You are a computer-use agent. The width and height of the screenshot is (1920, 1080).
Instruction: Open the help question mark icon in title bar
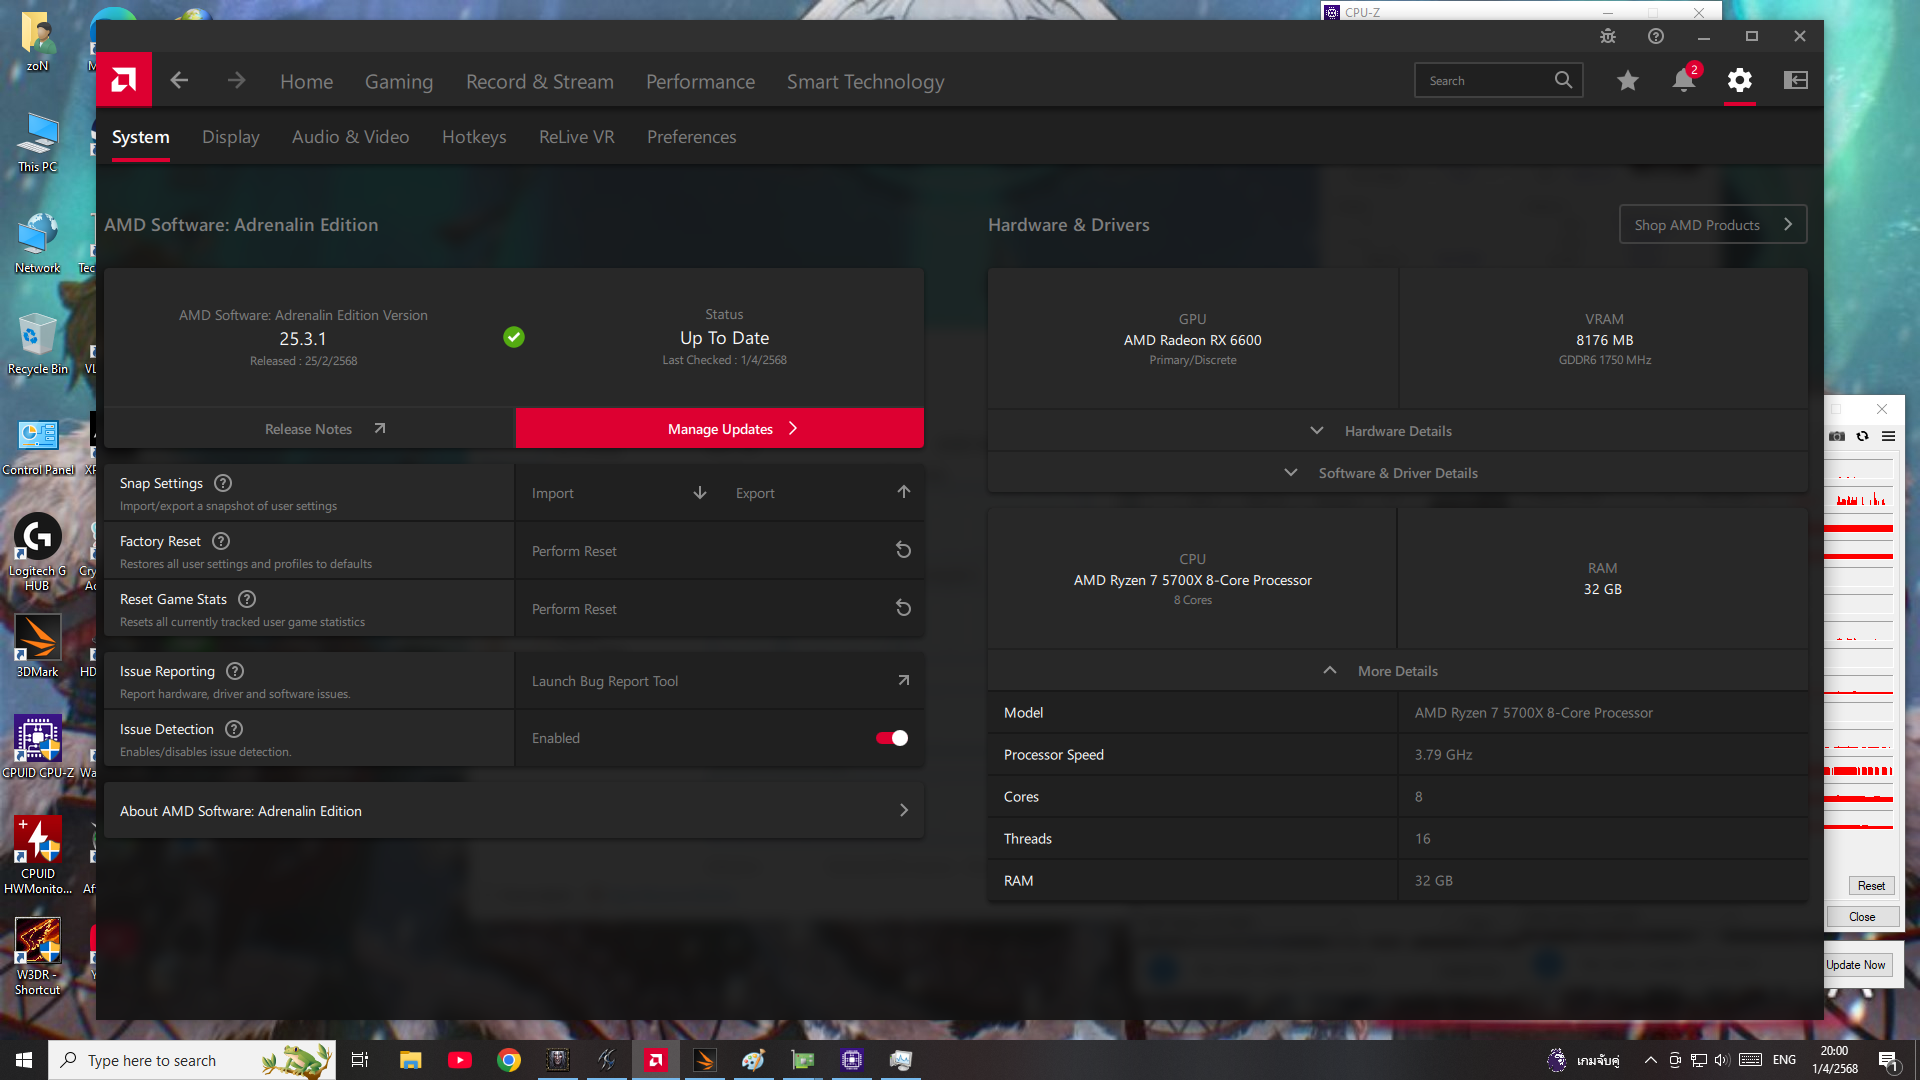coord(1656,36)
